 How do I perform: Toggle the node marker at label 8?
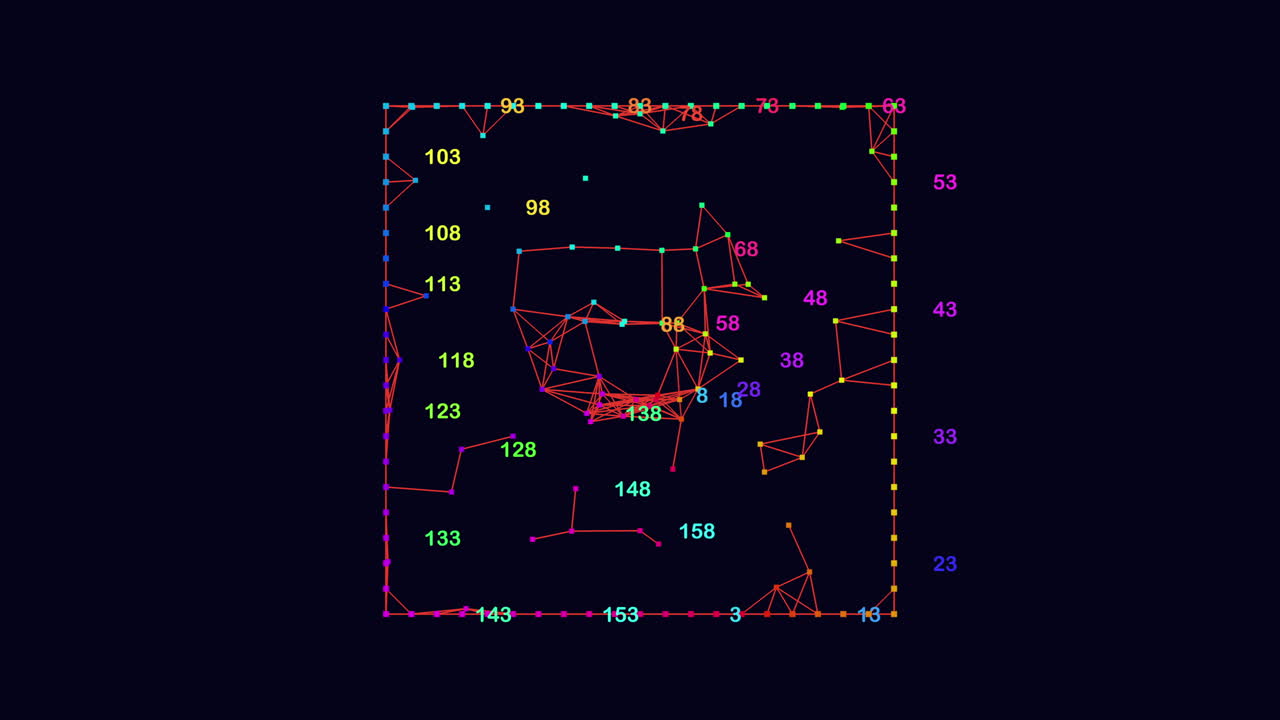point(696,389)
